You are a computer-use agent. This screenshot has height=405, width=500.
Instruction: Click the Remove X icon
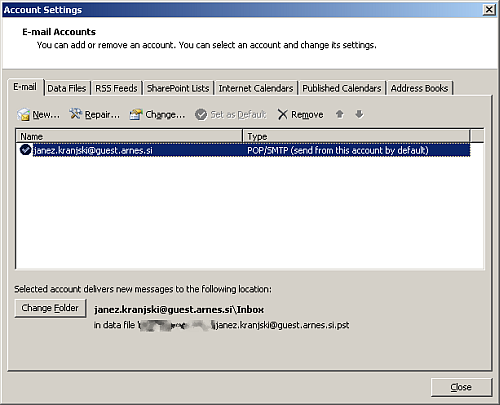[282, 115]
